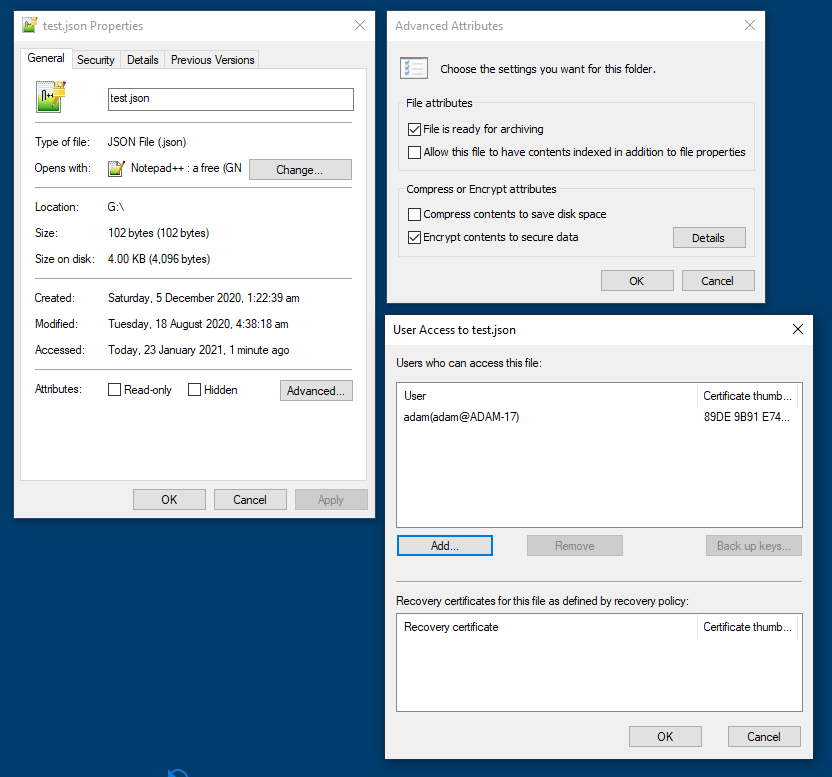Open the Details tab in Properties
Viewport: 832px width, 777px height.
pyautogui.click(x=143, y=60)
